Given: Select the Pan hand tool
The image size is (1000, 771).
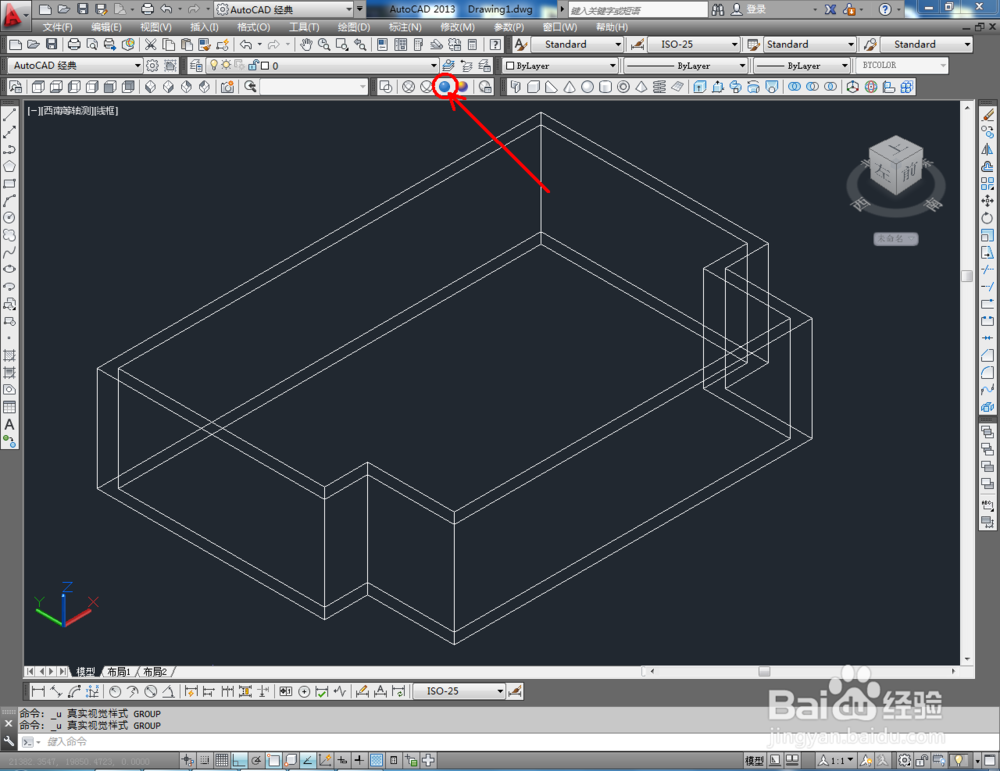Looking at the screenshot, I should point(306,44).
